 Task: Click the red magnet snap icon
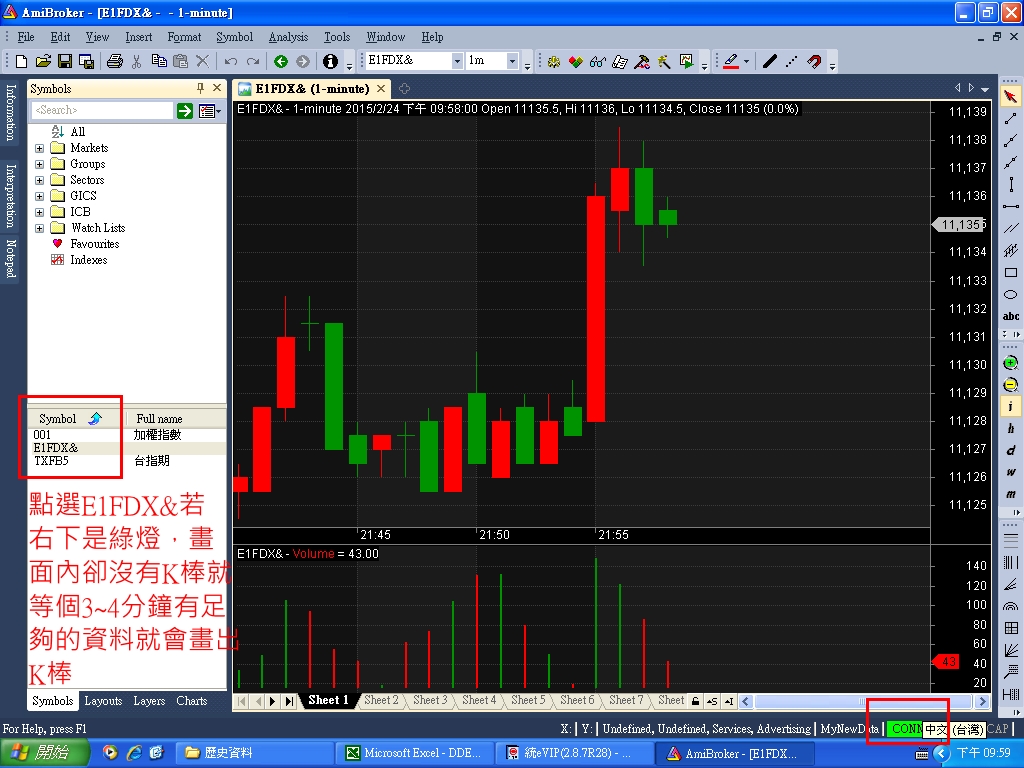tap(814, 61)
